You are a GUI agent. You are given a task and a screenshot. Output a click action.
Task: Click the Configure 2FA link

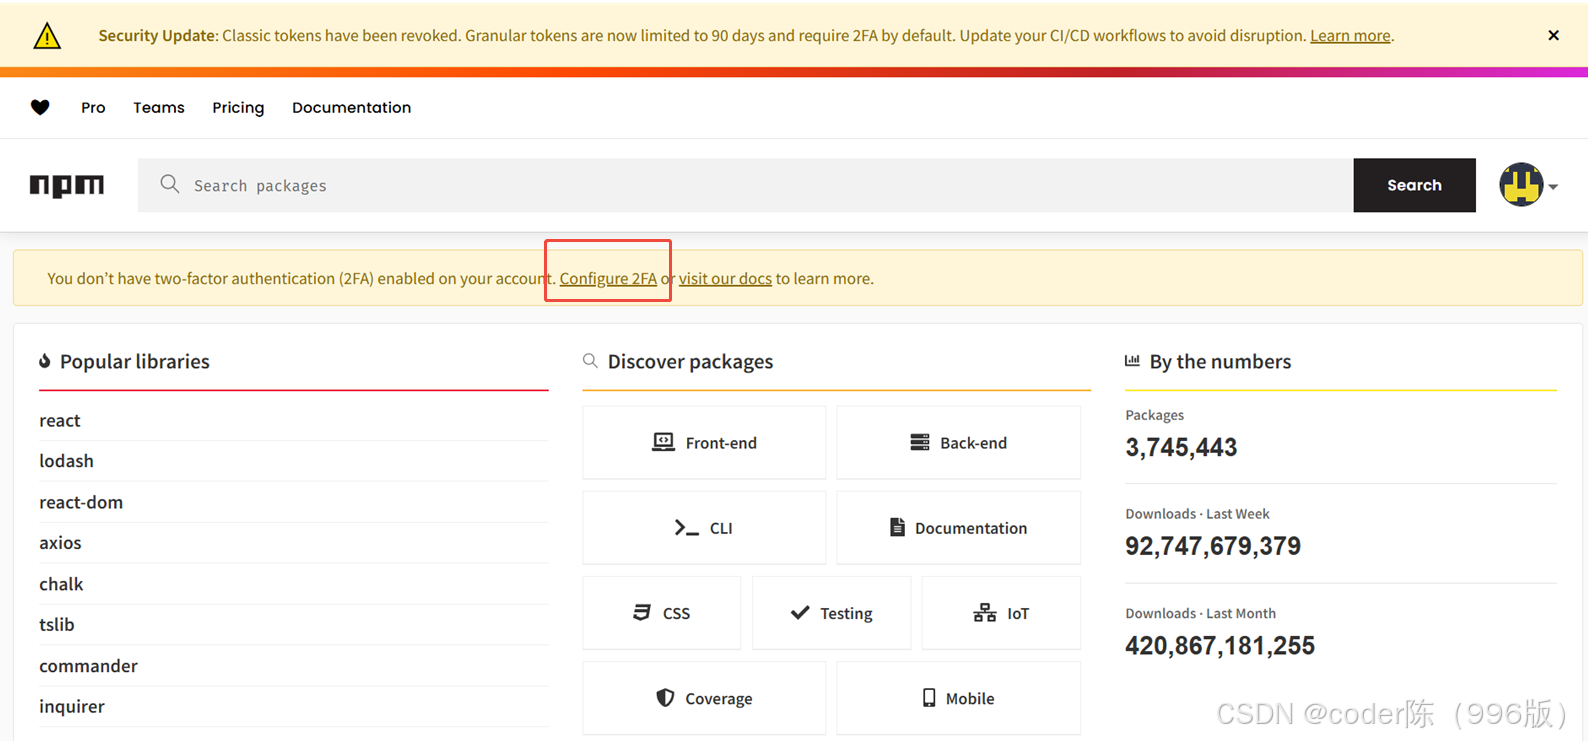[608, 278]
